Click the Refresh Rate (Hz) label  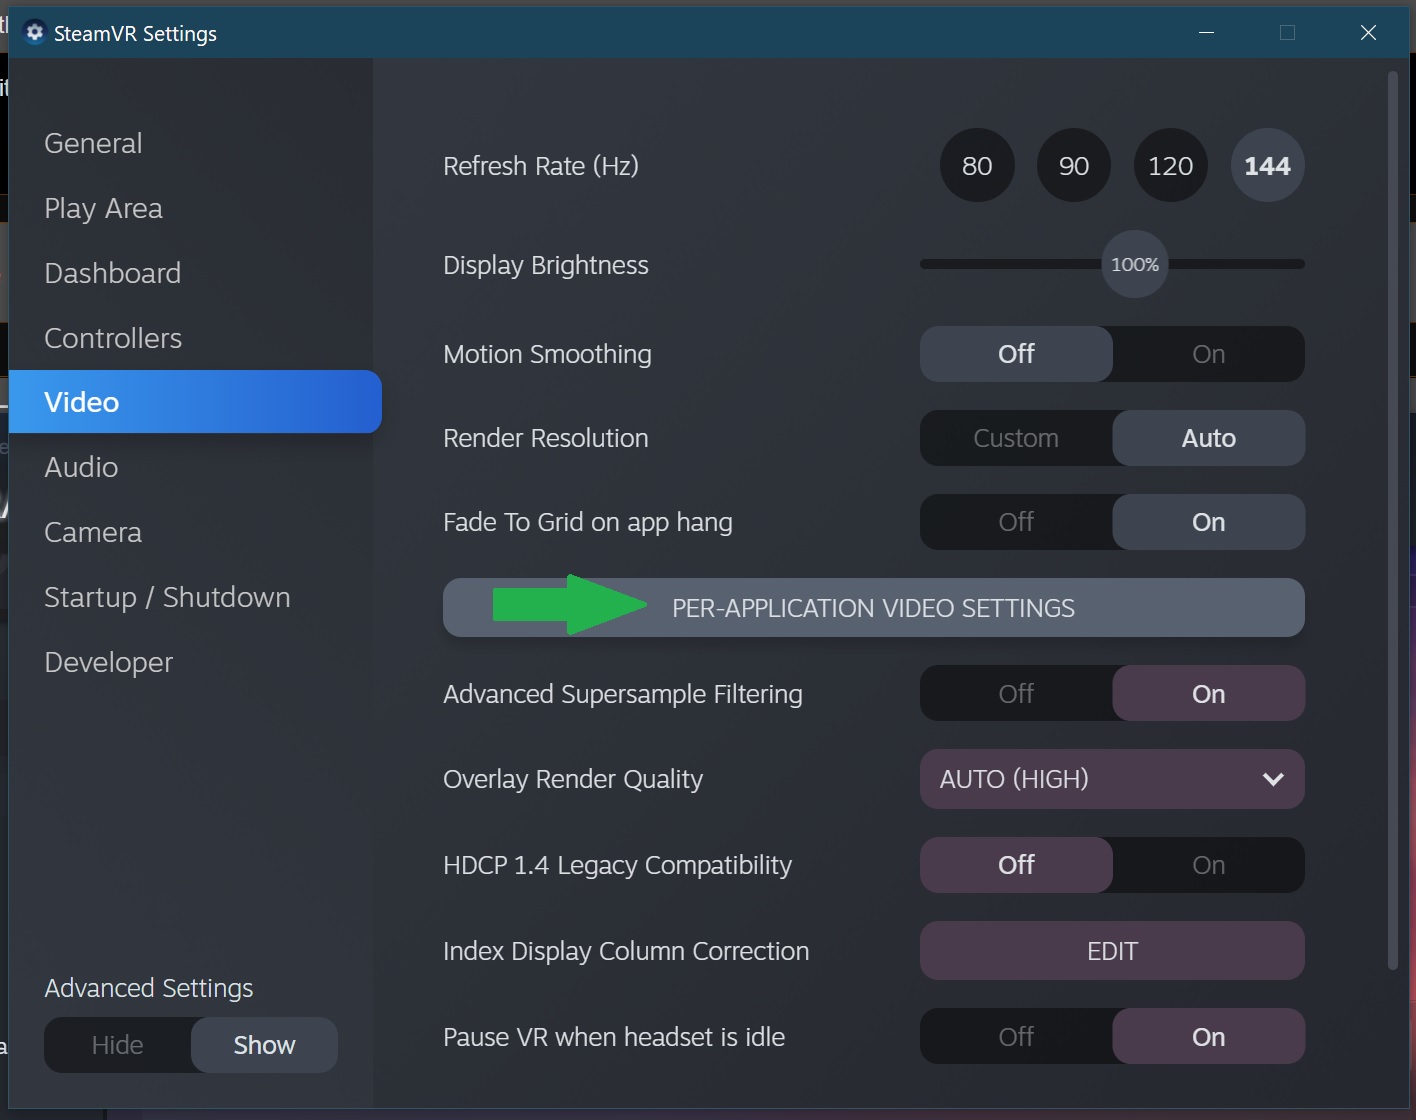click(541, 166)
